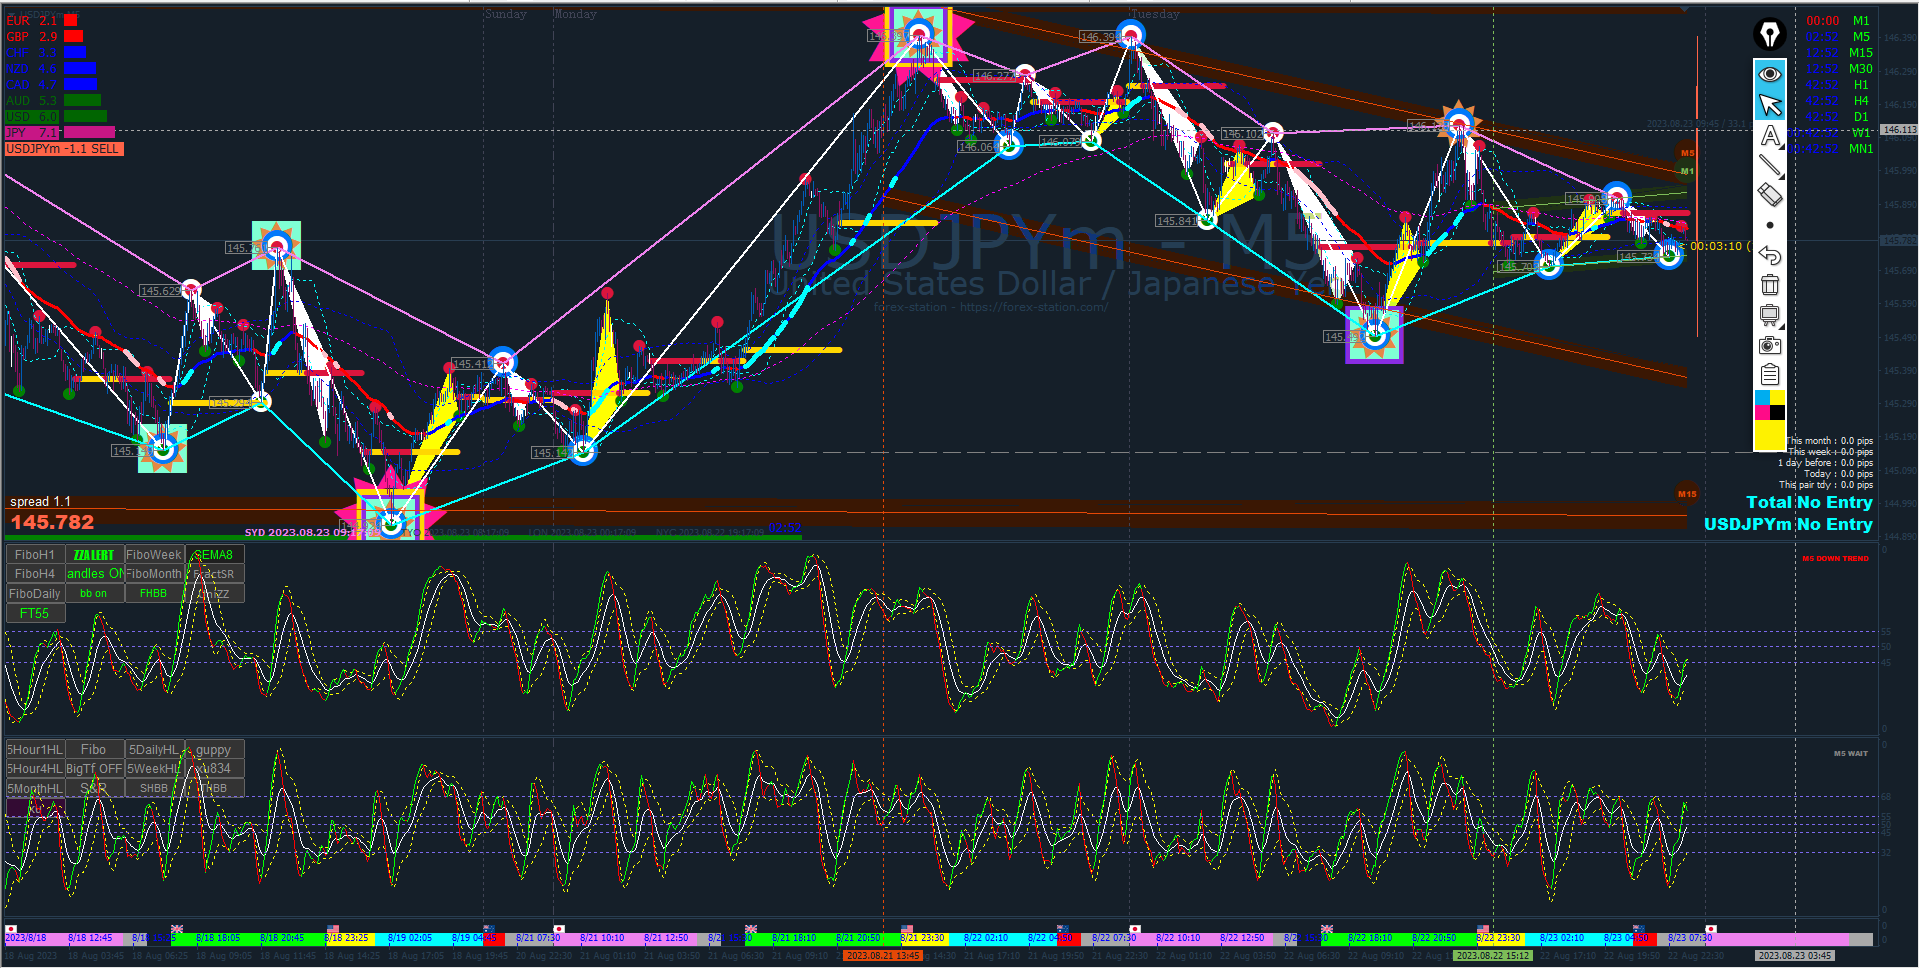
Task: Click the 5Hour1HL button
Action: 35,750
